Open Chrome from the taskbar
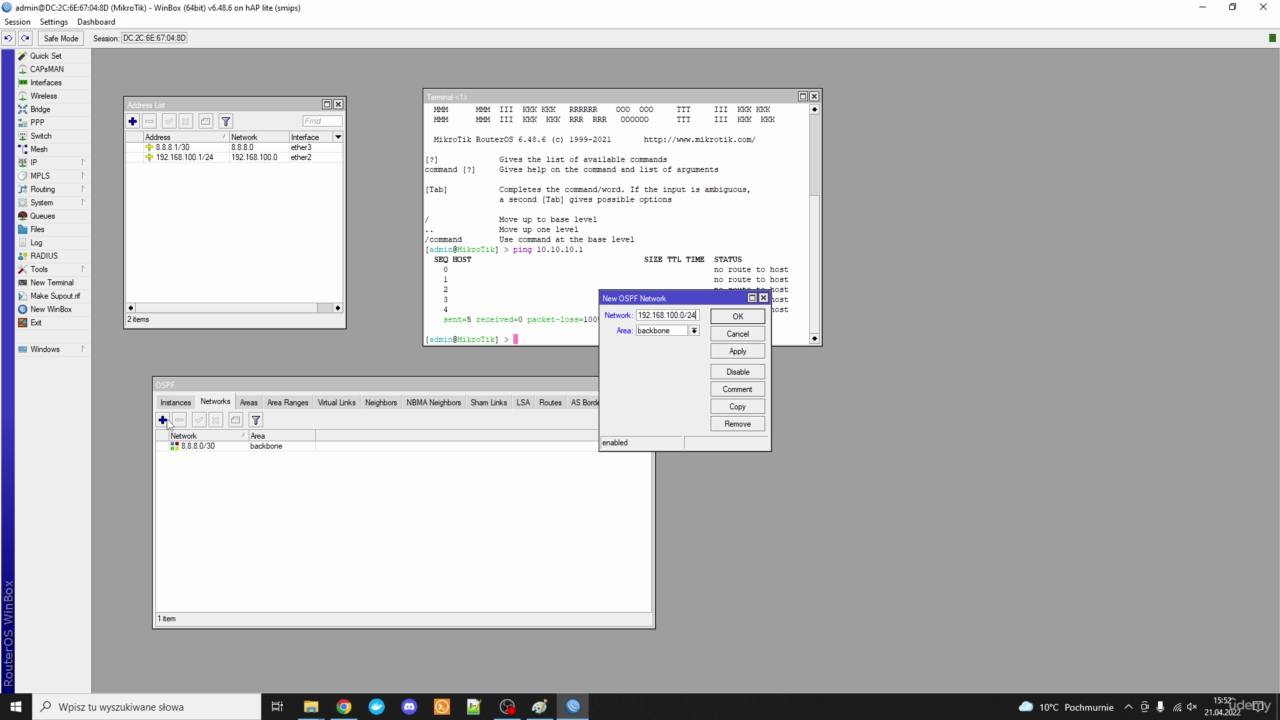Viewport: 1280px width, 720px height. 343,707
